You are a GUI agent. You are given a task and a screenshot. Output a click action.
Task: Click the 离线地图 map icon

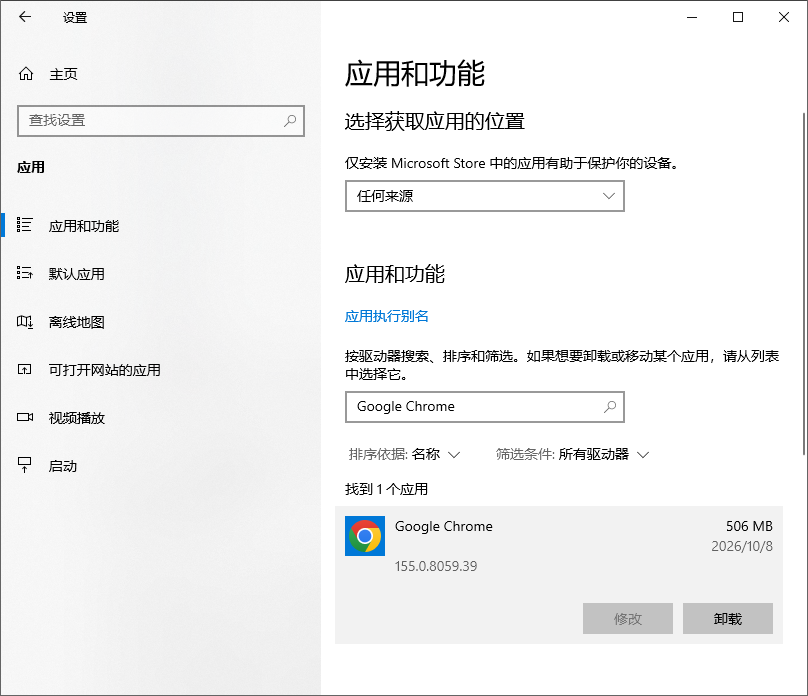24,322
